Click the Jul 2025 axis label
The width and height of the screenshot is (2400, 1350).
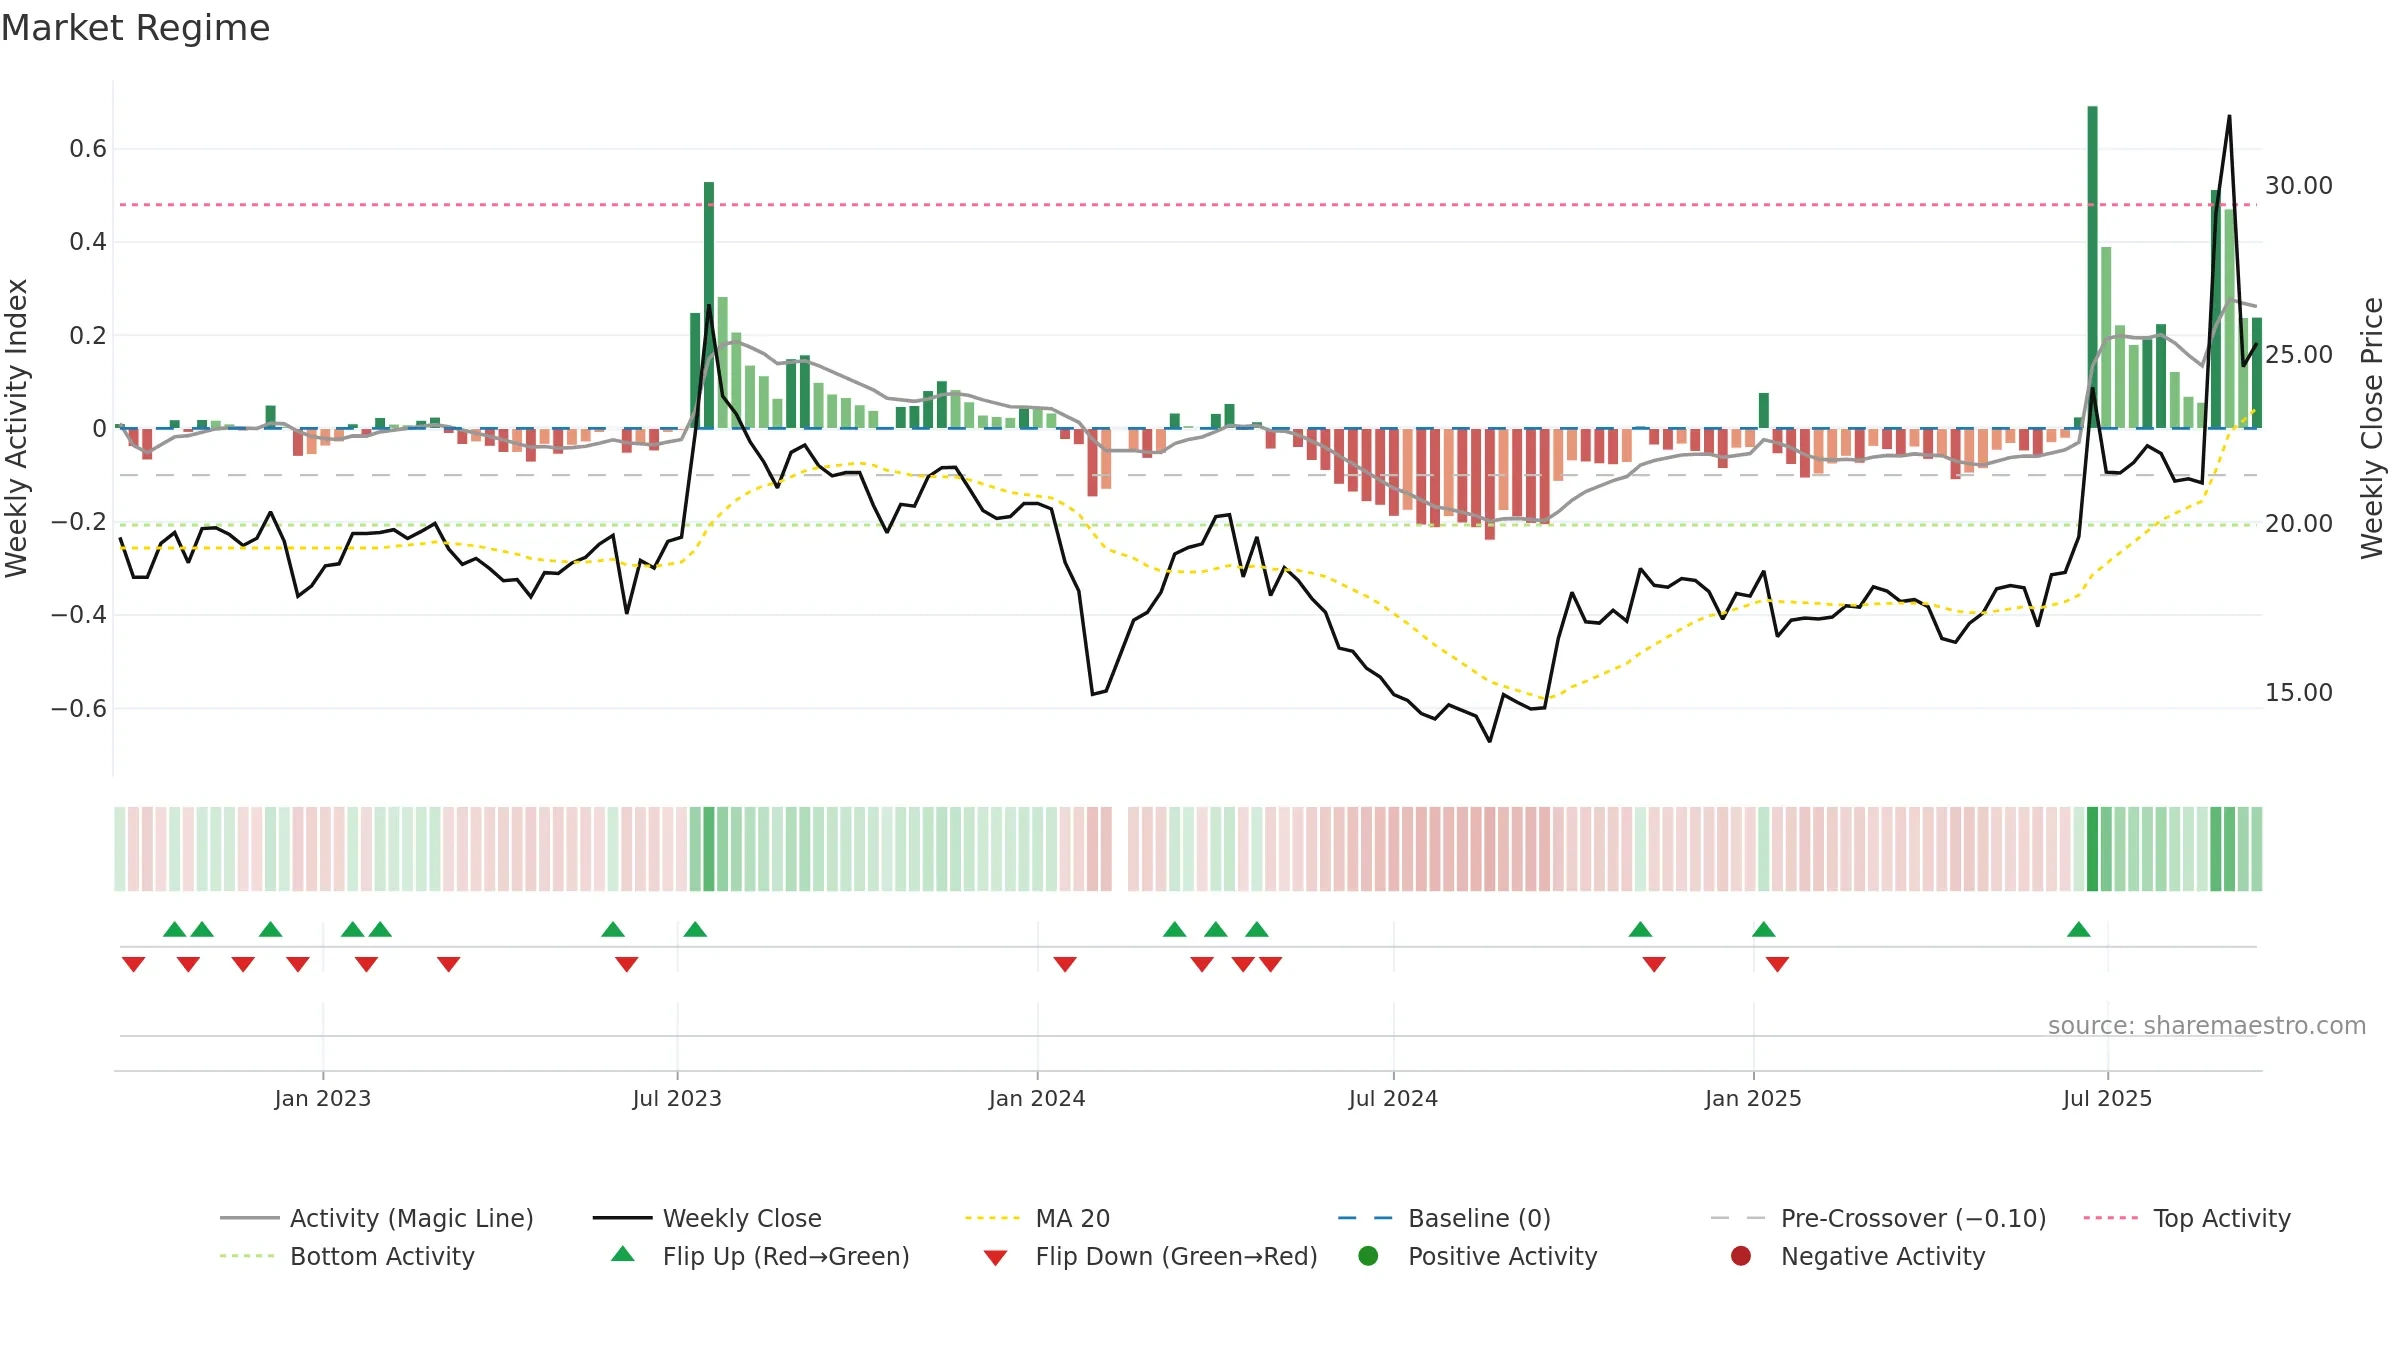click(x=2107, y=1099)
